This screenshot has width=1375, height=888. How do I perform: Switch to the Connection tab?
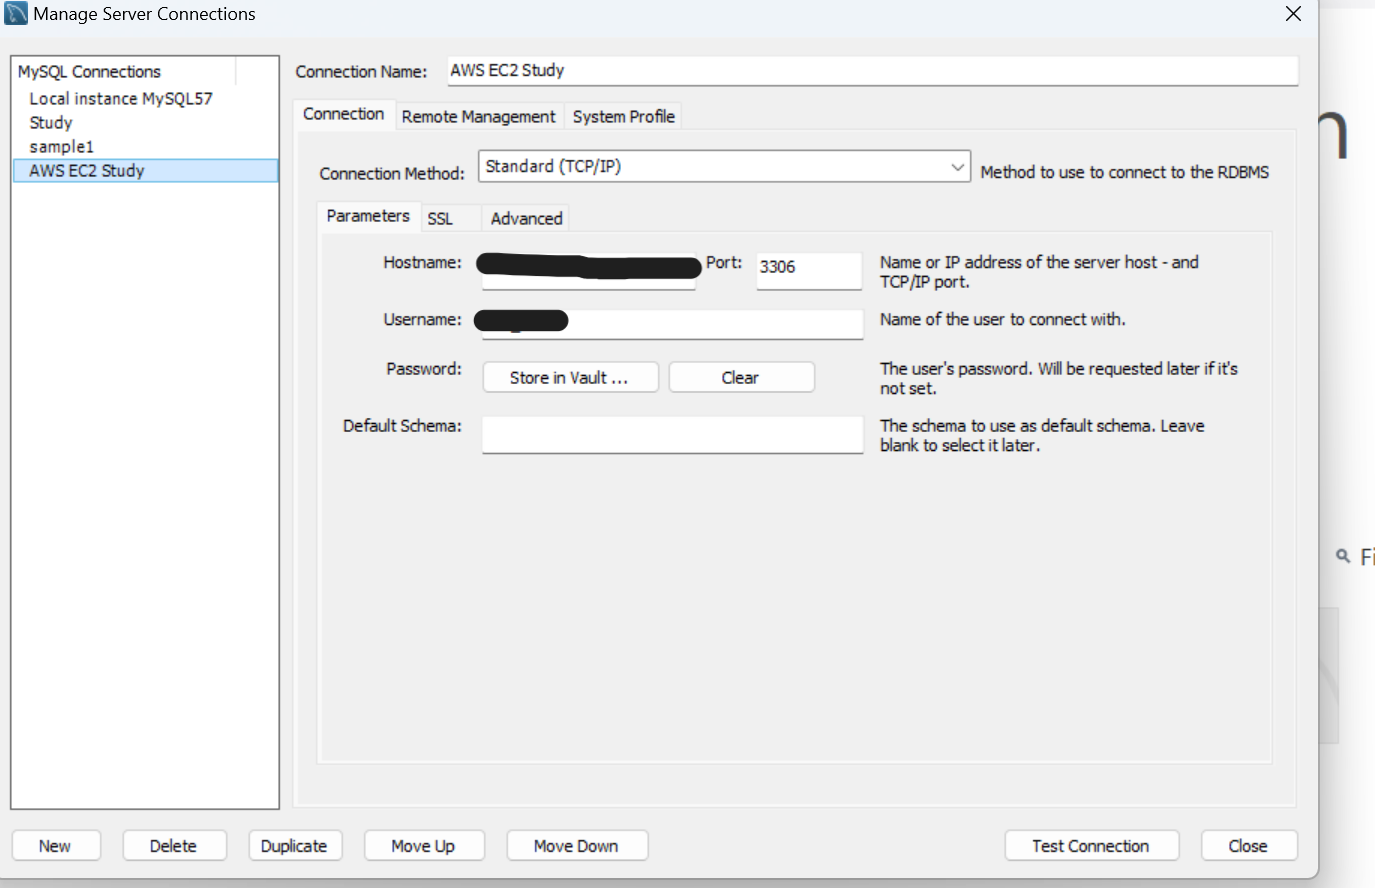[343, 114]
